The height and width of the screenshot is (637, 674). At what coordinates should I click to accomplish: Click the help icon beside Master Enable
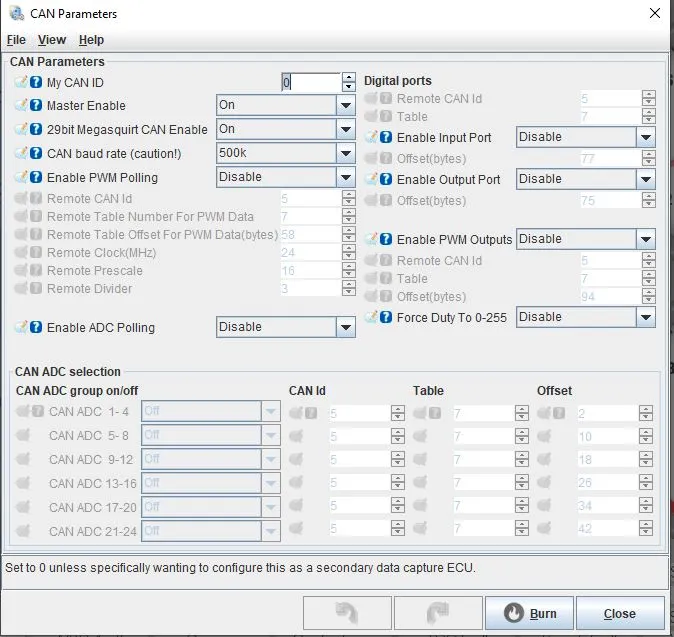tap(36, 105)
